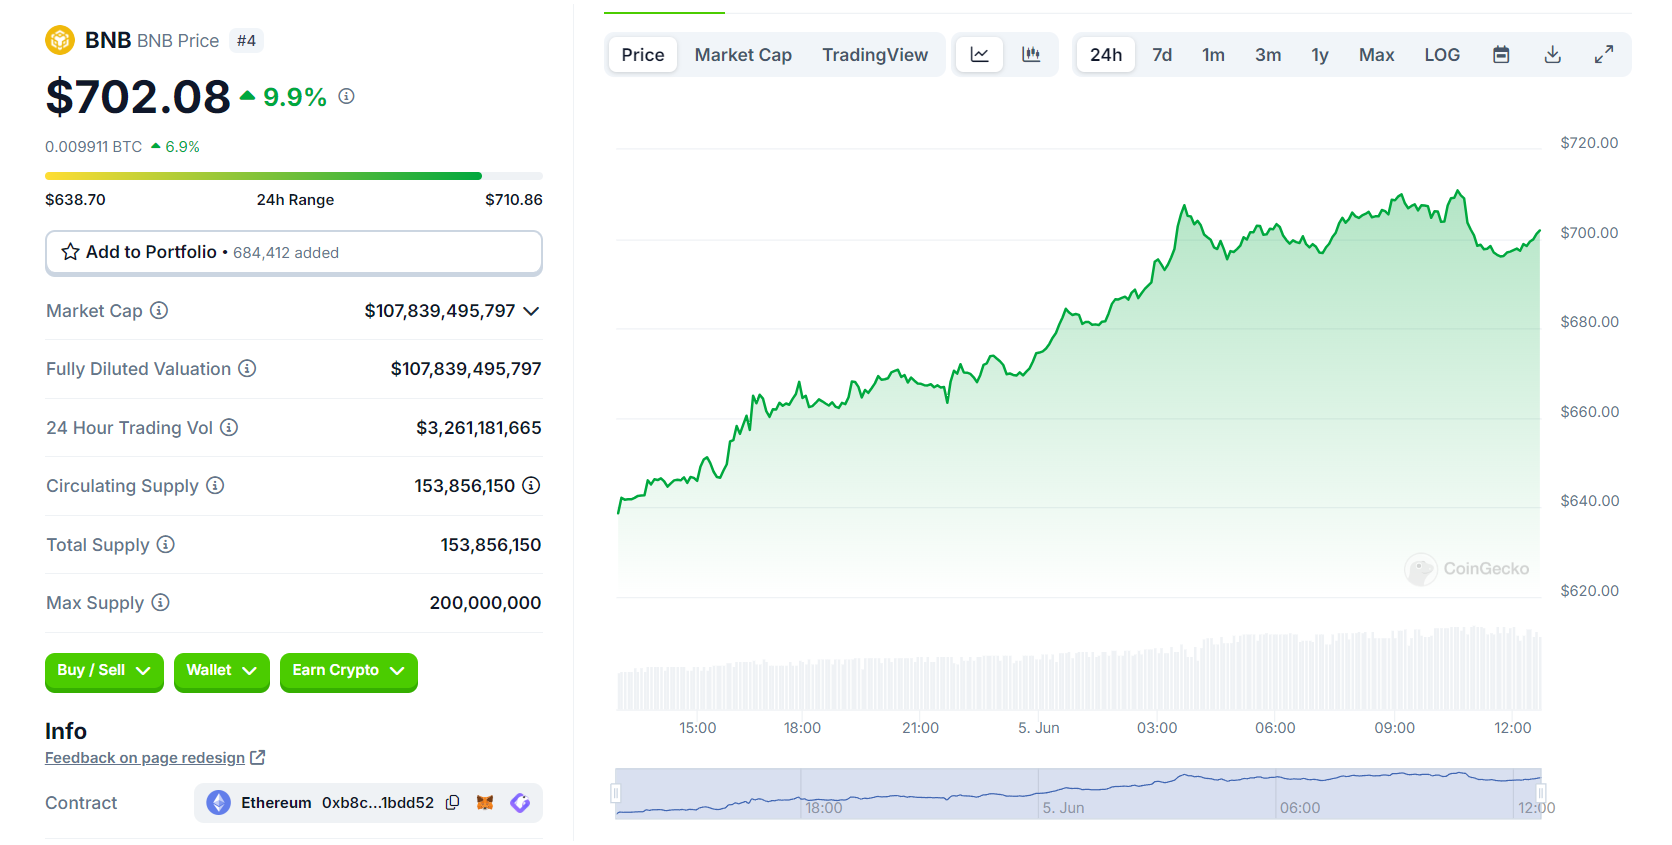Add token to MetaMask via fox icon
1672x845 pixels.
[x=485, y=803]
